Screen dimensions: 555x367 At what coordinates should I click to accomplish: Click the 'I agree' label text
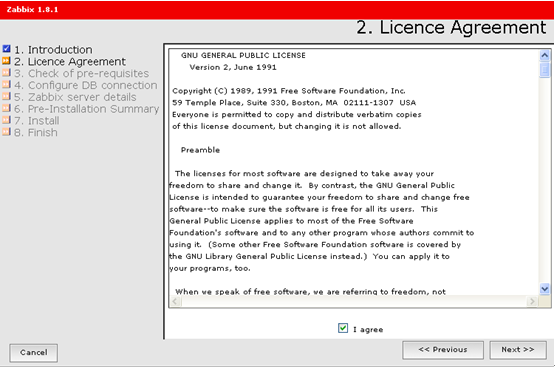(368, 329)
